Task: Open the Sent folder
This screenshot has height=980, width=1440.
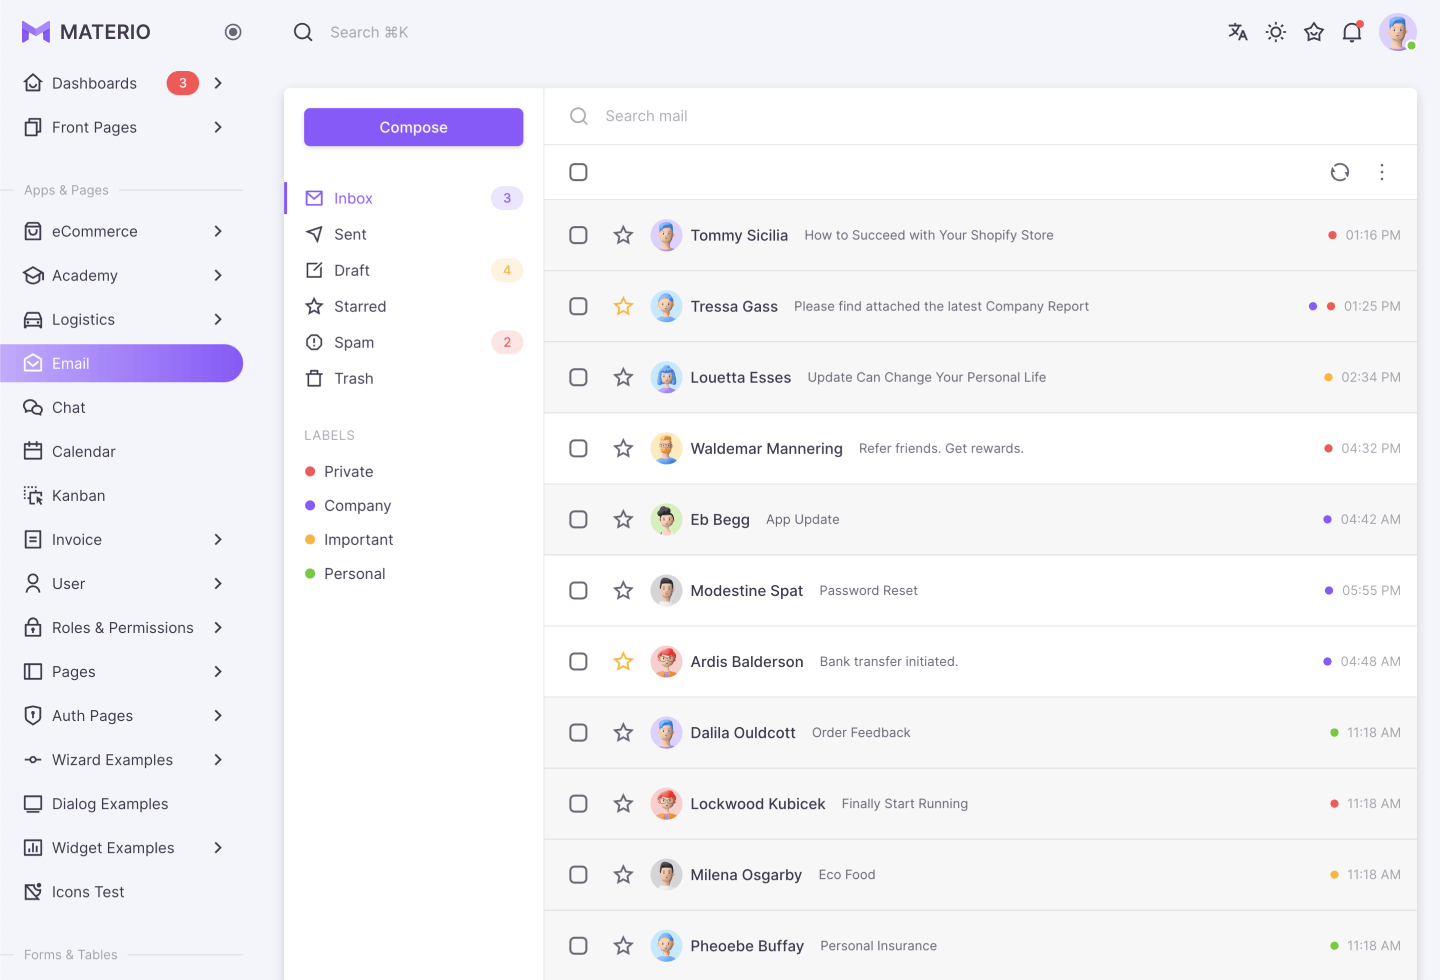Action: [x=413, y=234]
